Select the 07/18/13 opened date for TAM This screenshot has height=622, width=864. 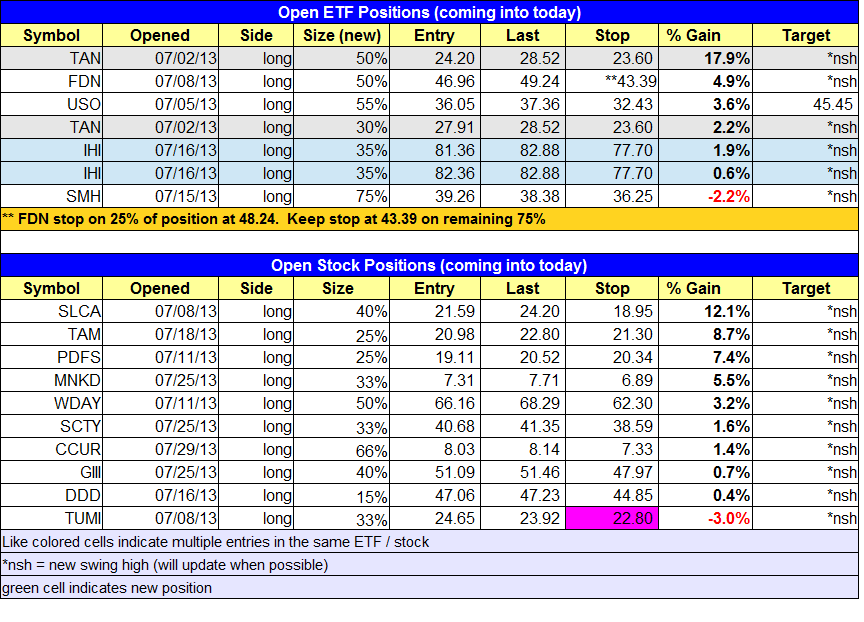coord(160,334)
